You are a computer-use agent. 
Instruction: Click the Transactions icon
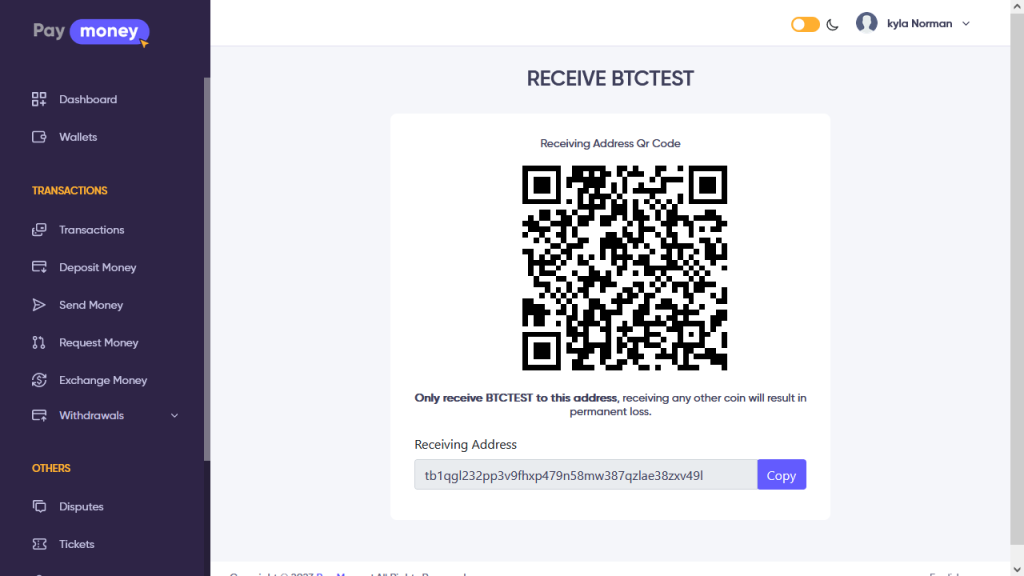[x=39, y=230]
